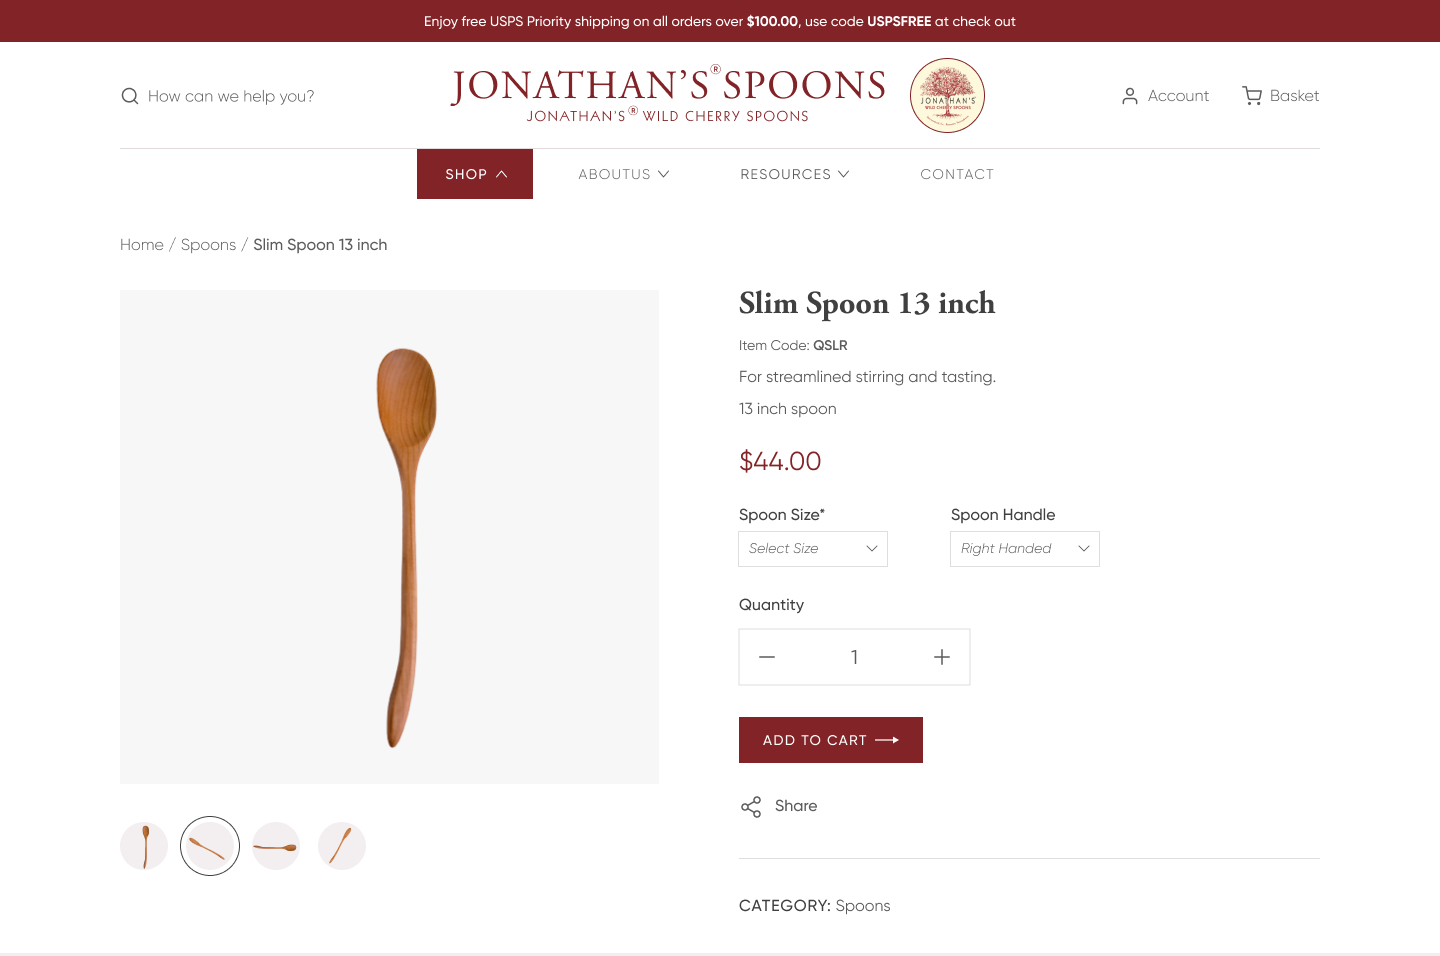Go to Home breadcrumb link
Screen dimensions: 1440x956
point(142,245)
